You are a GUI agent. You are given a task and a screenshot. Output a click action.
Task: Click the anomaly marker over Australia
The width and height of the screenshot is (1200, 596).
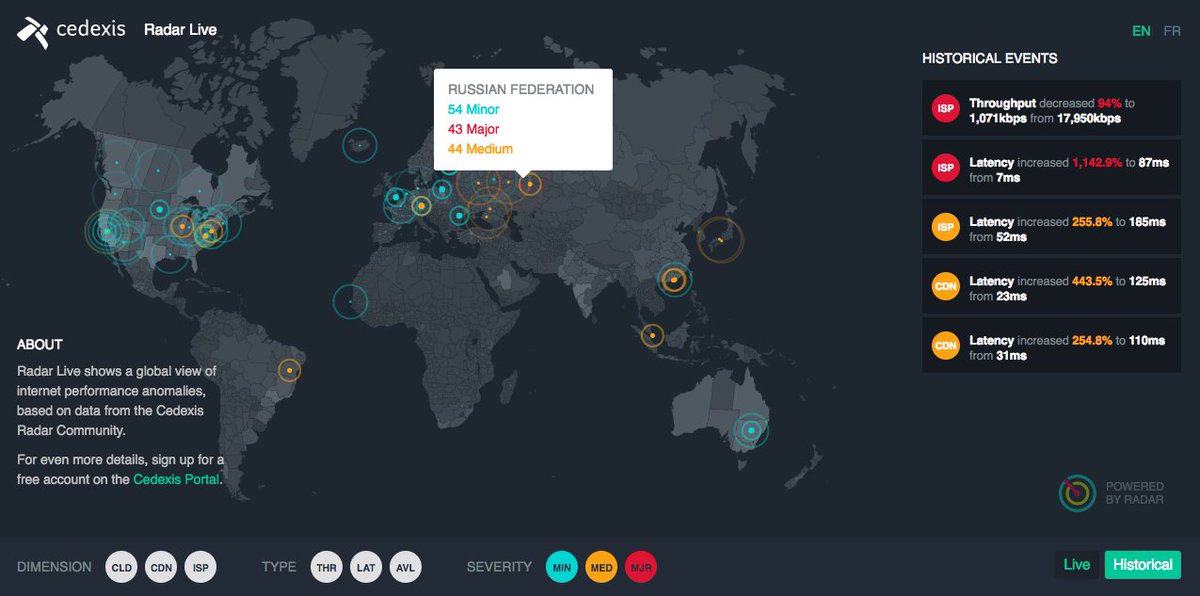[753, 432]
